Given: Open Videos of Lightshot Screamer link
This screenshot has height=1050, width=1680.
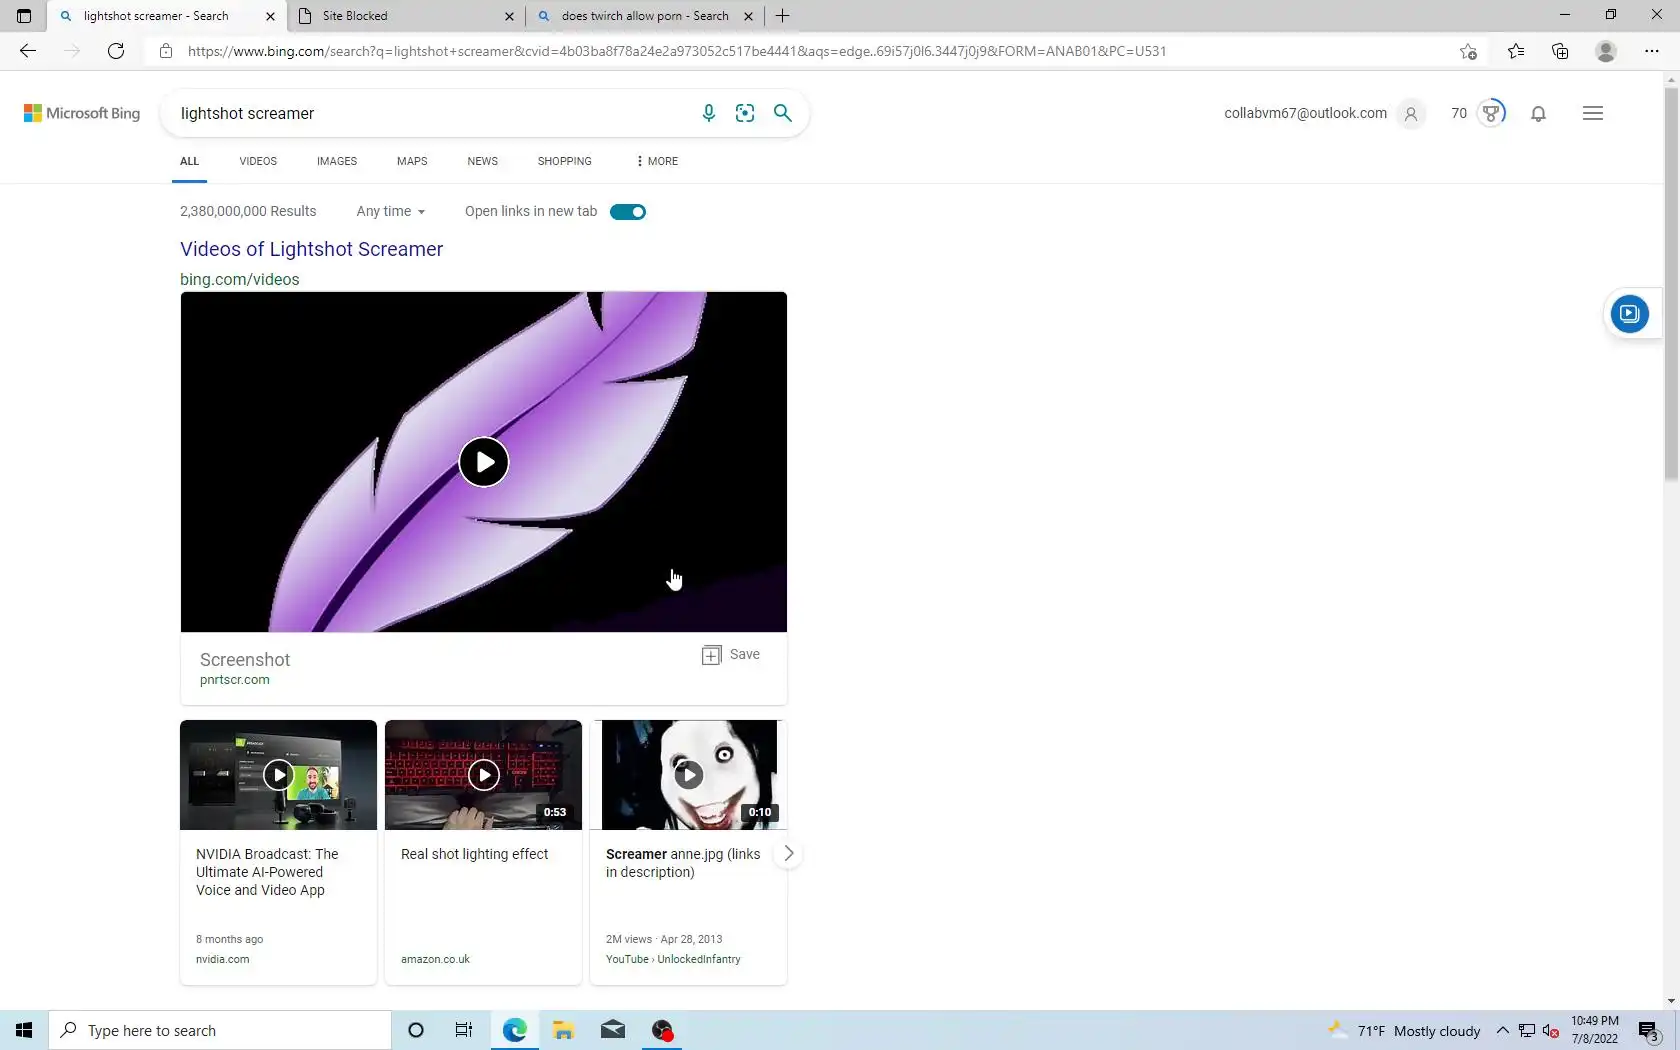Looking at the screenshot, I should [x=311, y=249].
